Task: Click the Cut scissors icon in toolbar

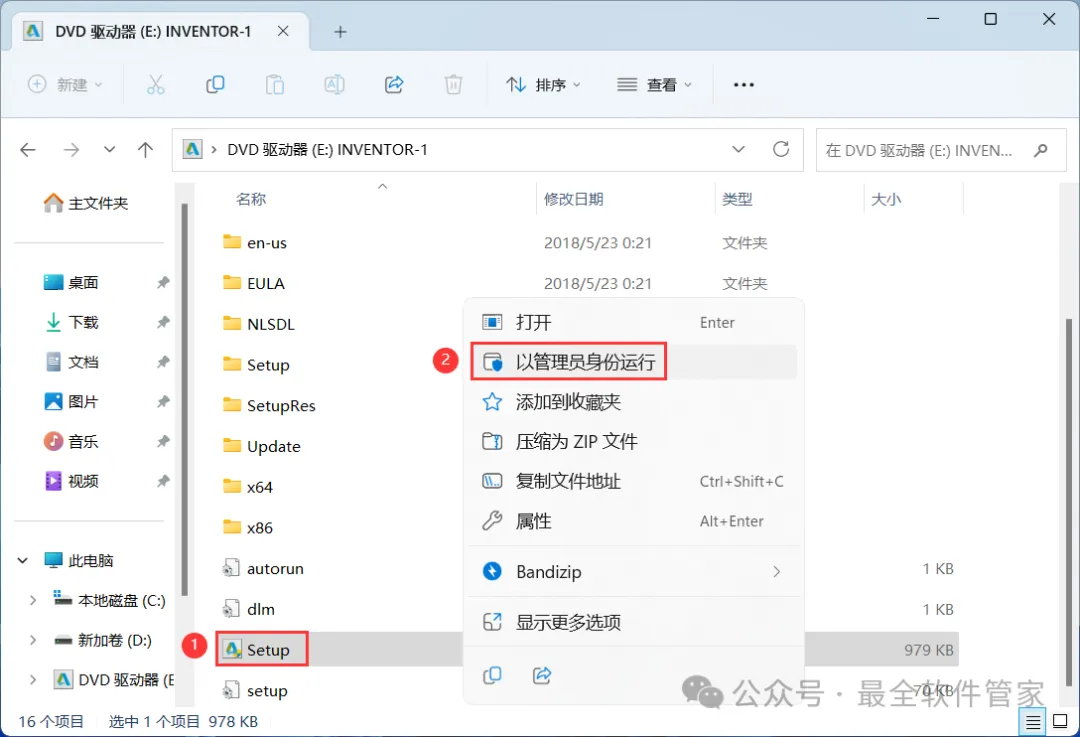Action: point(156,85)
